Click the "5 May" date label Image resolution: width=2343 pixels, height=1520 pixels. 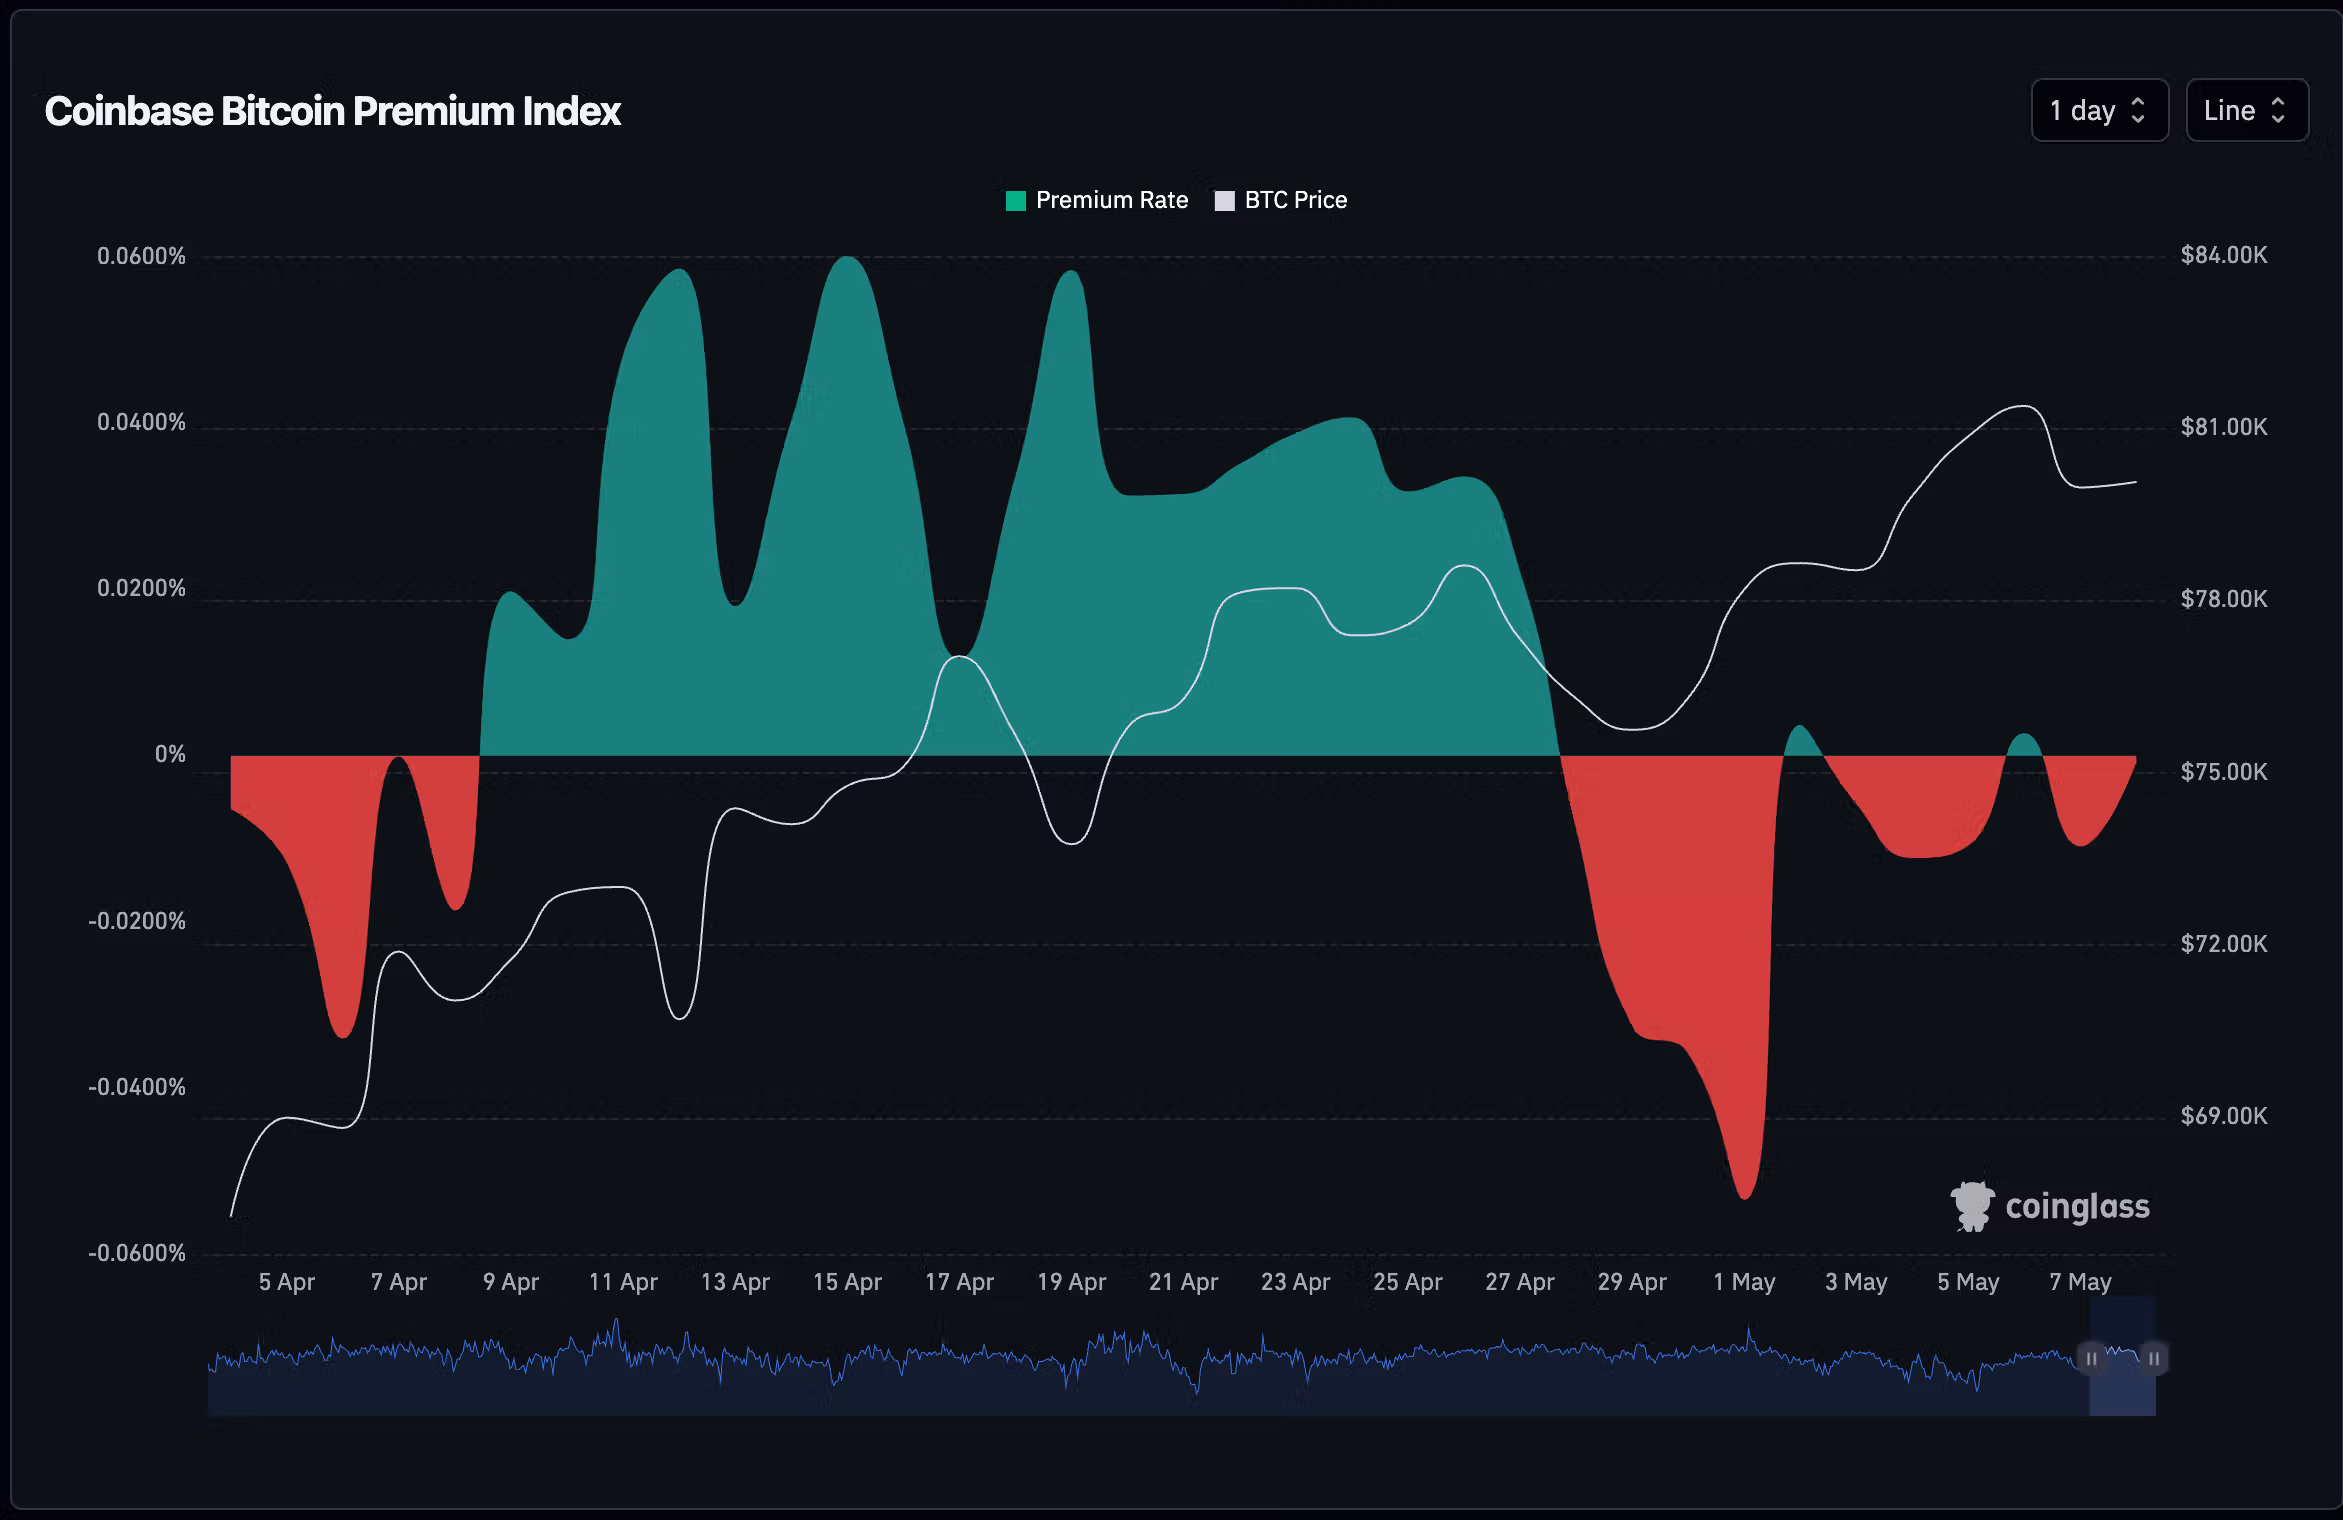pos(1968,1282)
